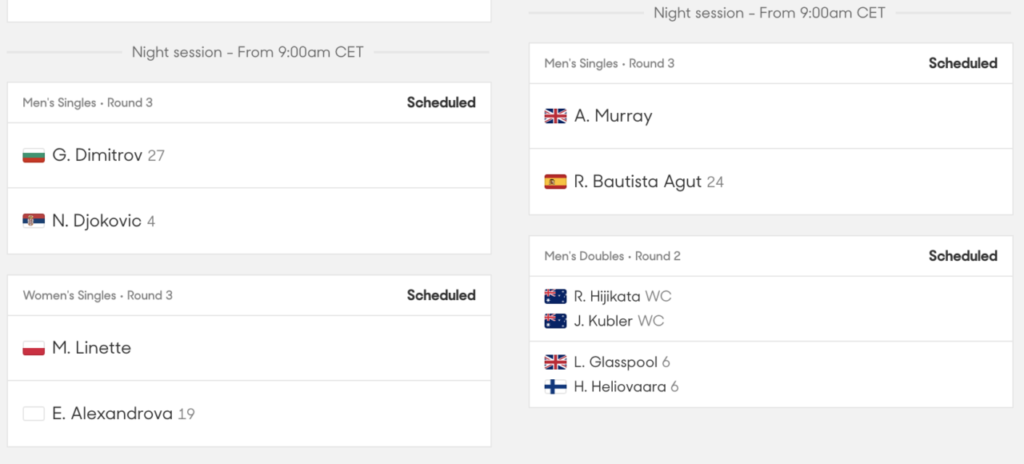Select the A. Murray player name

(613, 116)
